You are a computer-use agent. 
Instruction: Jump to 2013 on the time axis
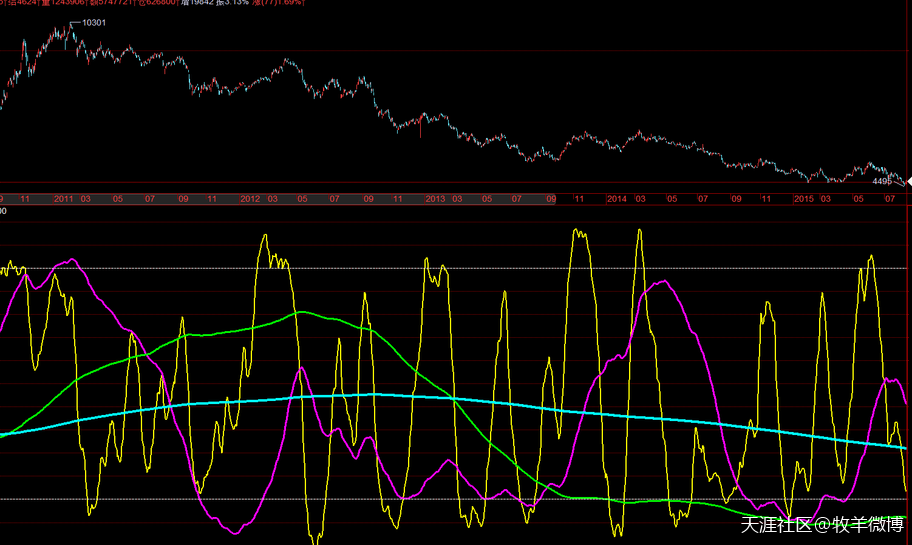[434, 199]
